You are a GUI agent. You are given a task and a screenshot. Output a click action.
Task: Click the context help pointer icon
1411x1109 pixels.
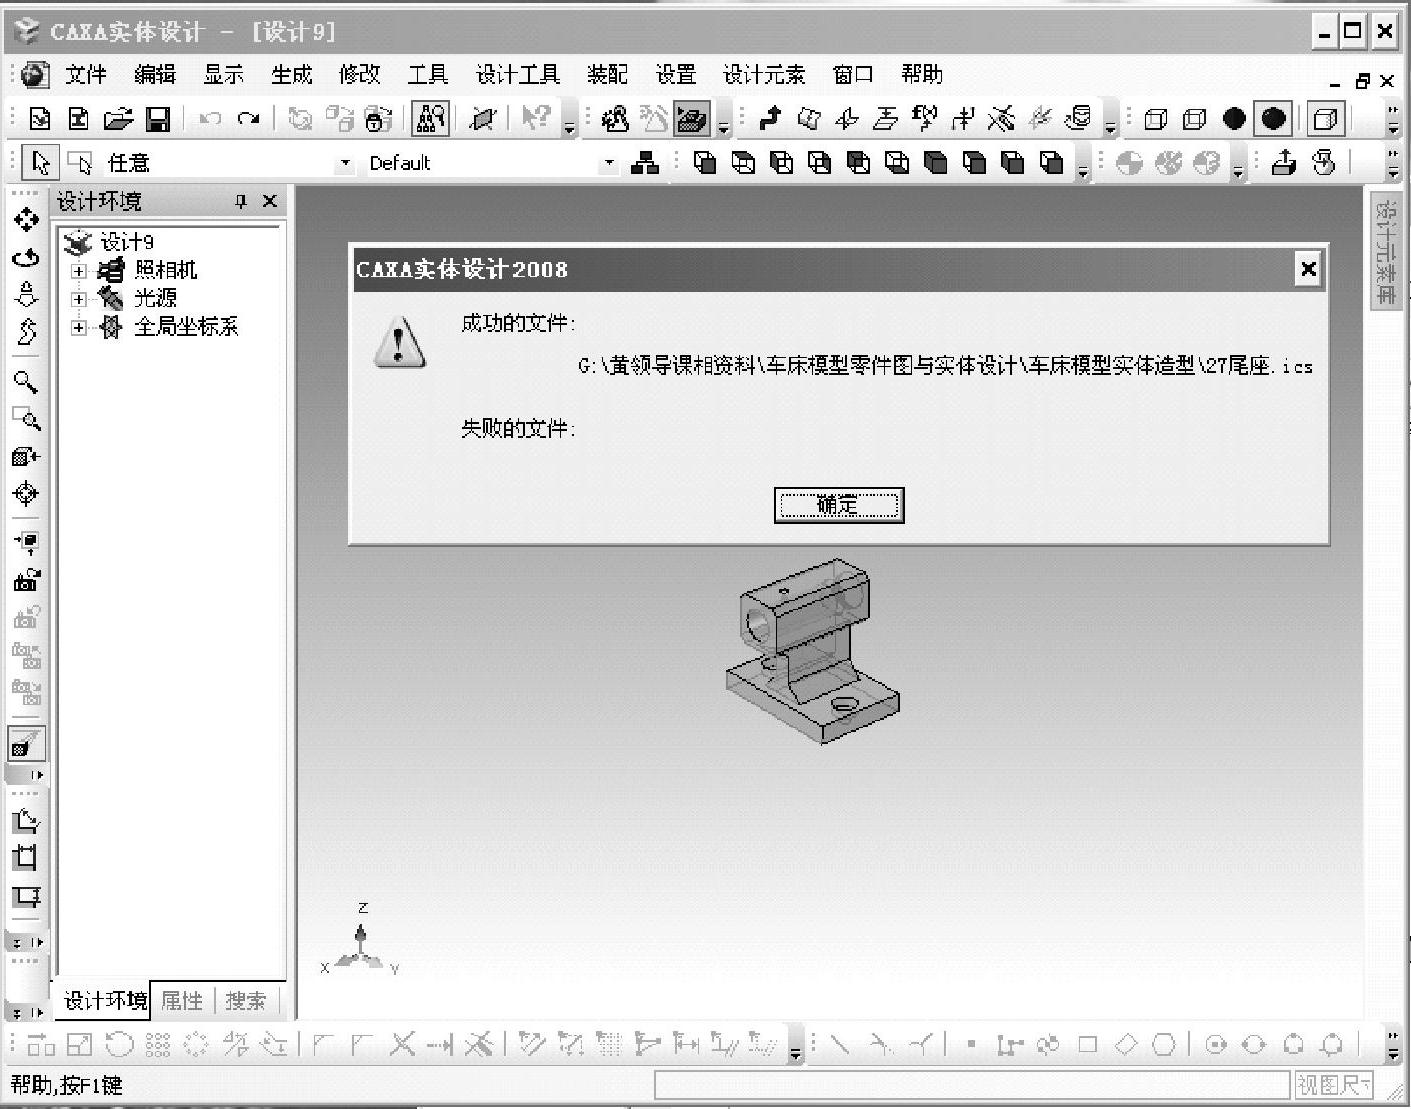coord(536,119)
